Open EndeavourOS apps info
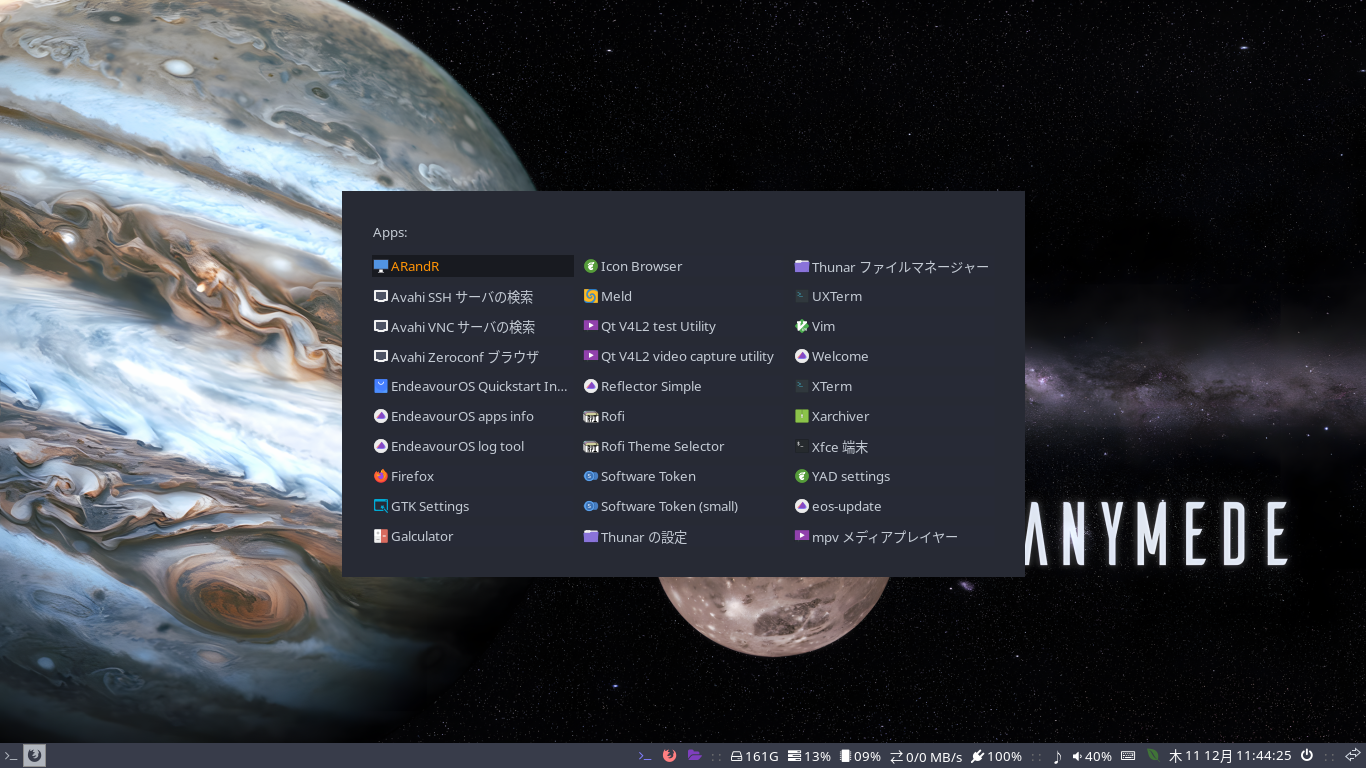 (473, 416)
